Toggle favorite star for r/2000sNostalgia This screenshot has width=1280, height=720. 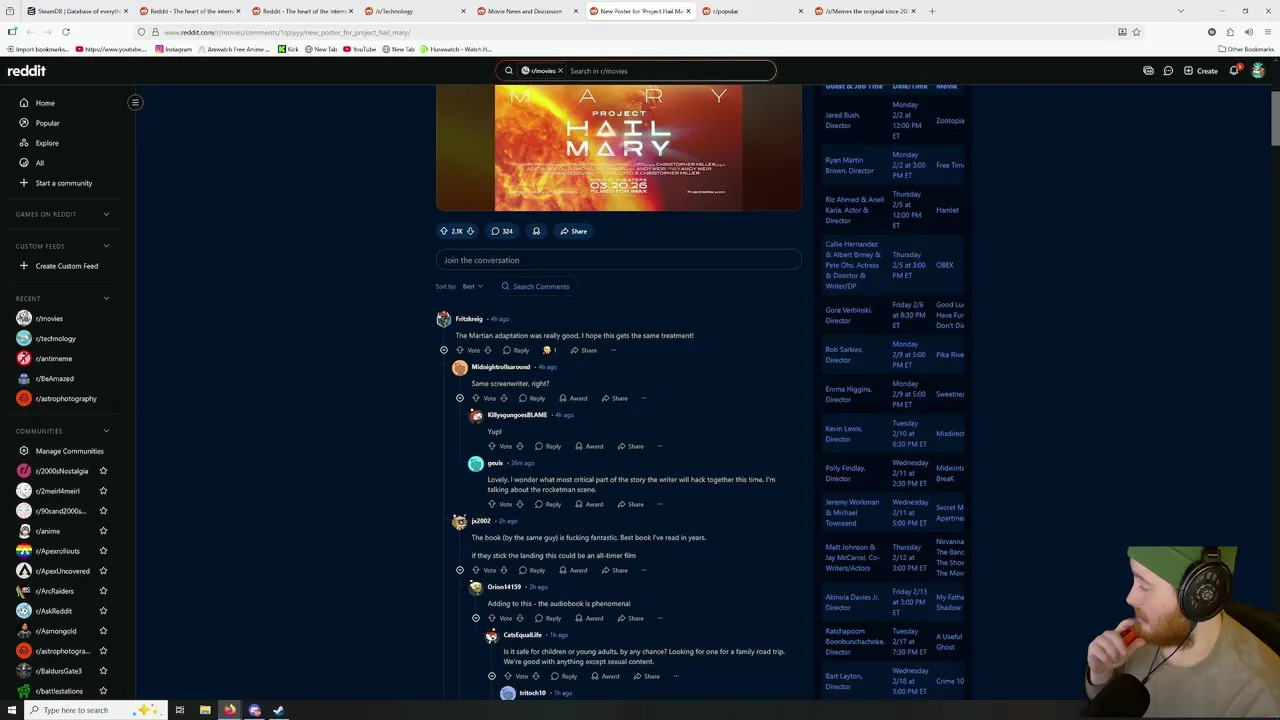coord(103,471)
